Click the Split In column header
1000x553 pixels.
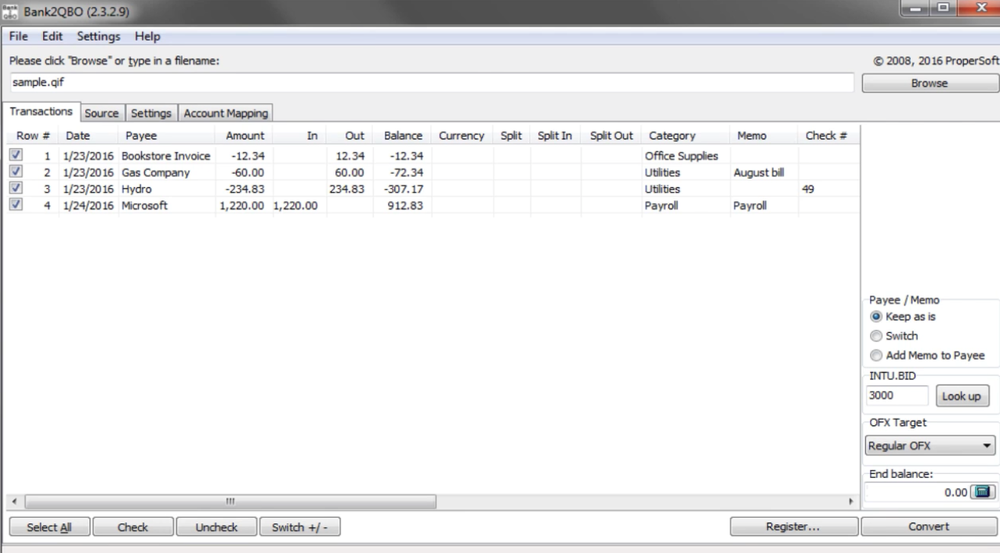click(x=555, y=135)
